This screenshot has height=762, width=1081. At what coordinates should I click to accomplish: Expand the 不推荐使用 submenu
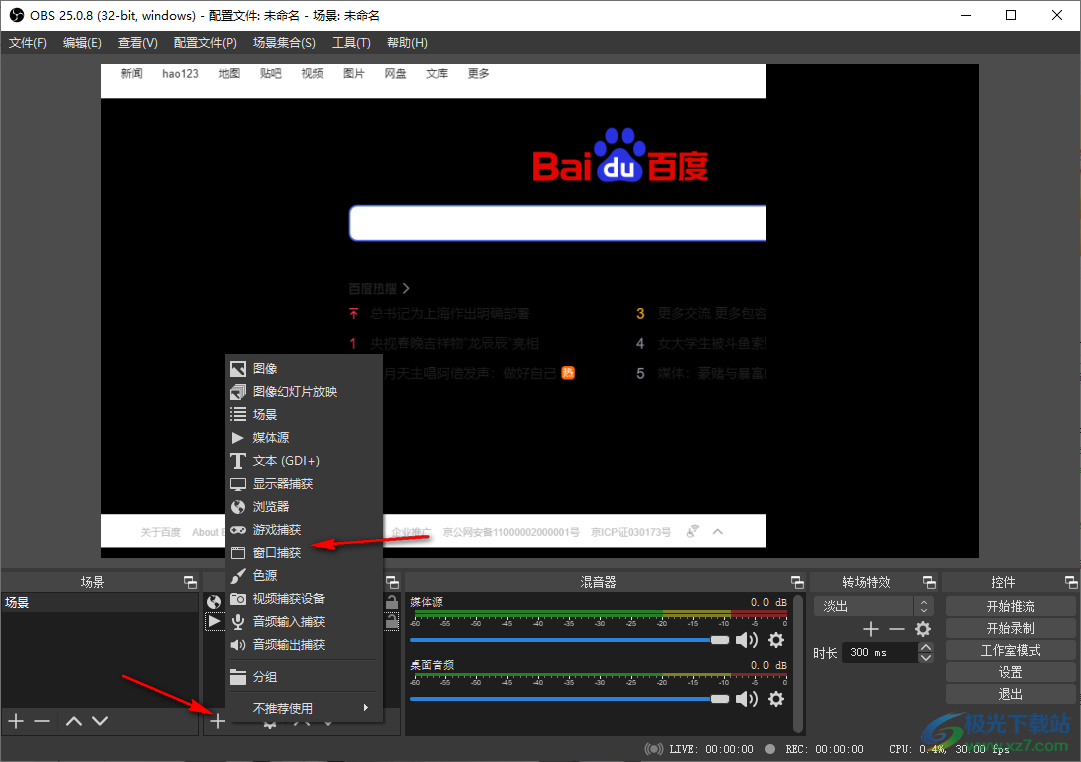tap(304, 708)
